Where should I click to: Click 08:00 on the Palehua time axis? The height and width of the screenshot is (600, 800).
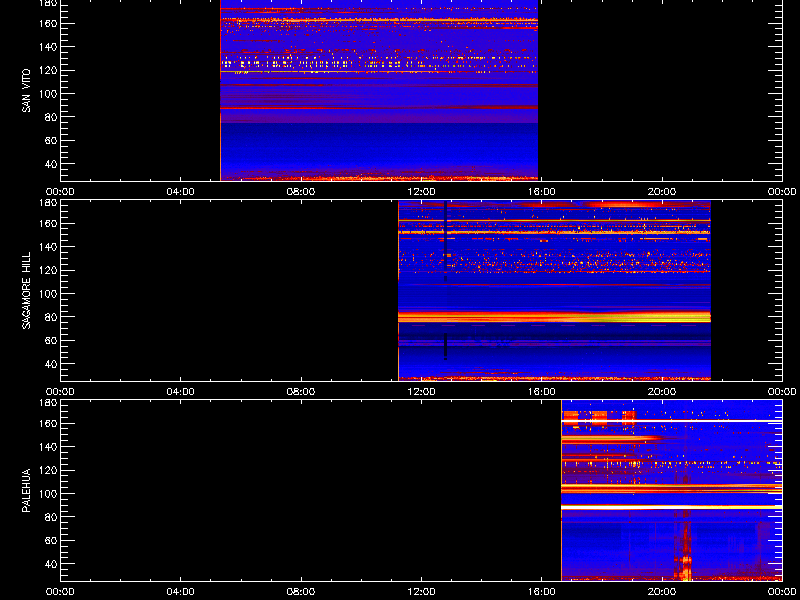coord(301,592)
